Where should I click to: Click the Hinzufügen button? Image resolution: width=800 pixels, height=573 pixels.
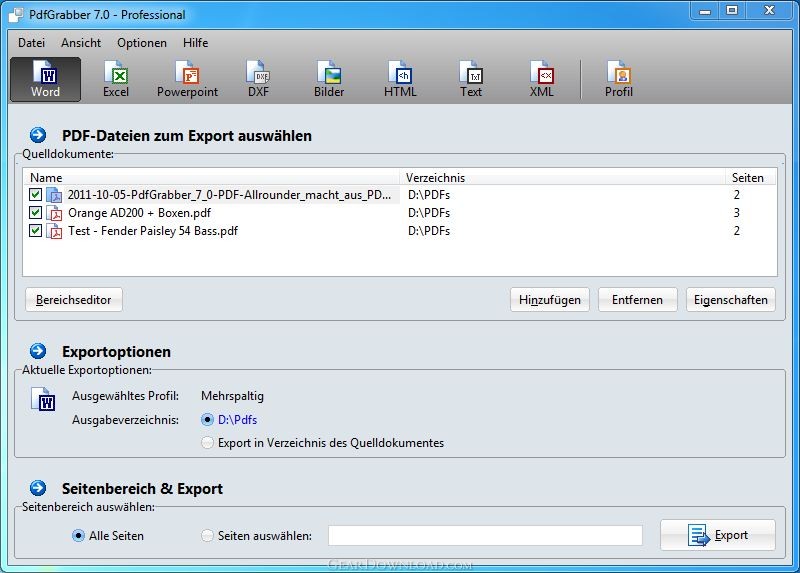click(x=549, y=300)
